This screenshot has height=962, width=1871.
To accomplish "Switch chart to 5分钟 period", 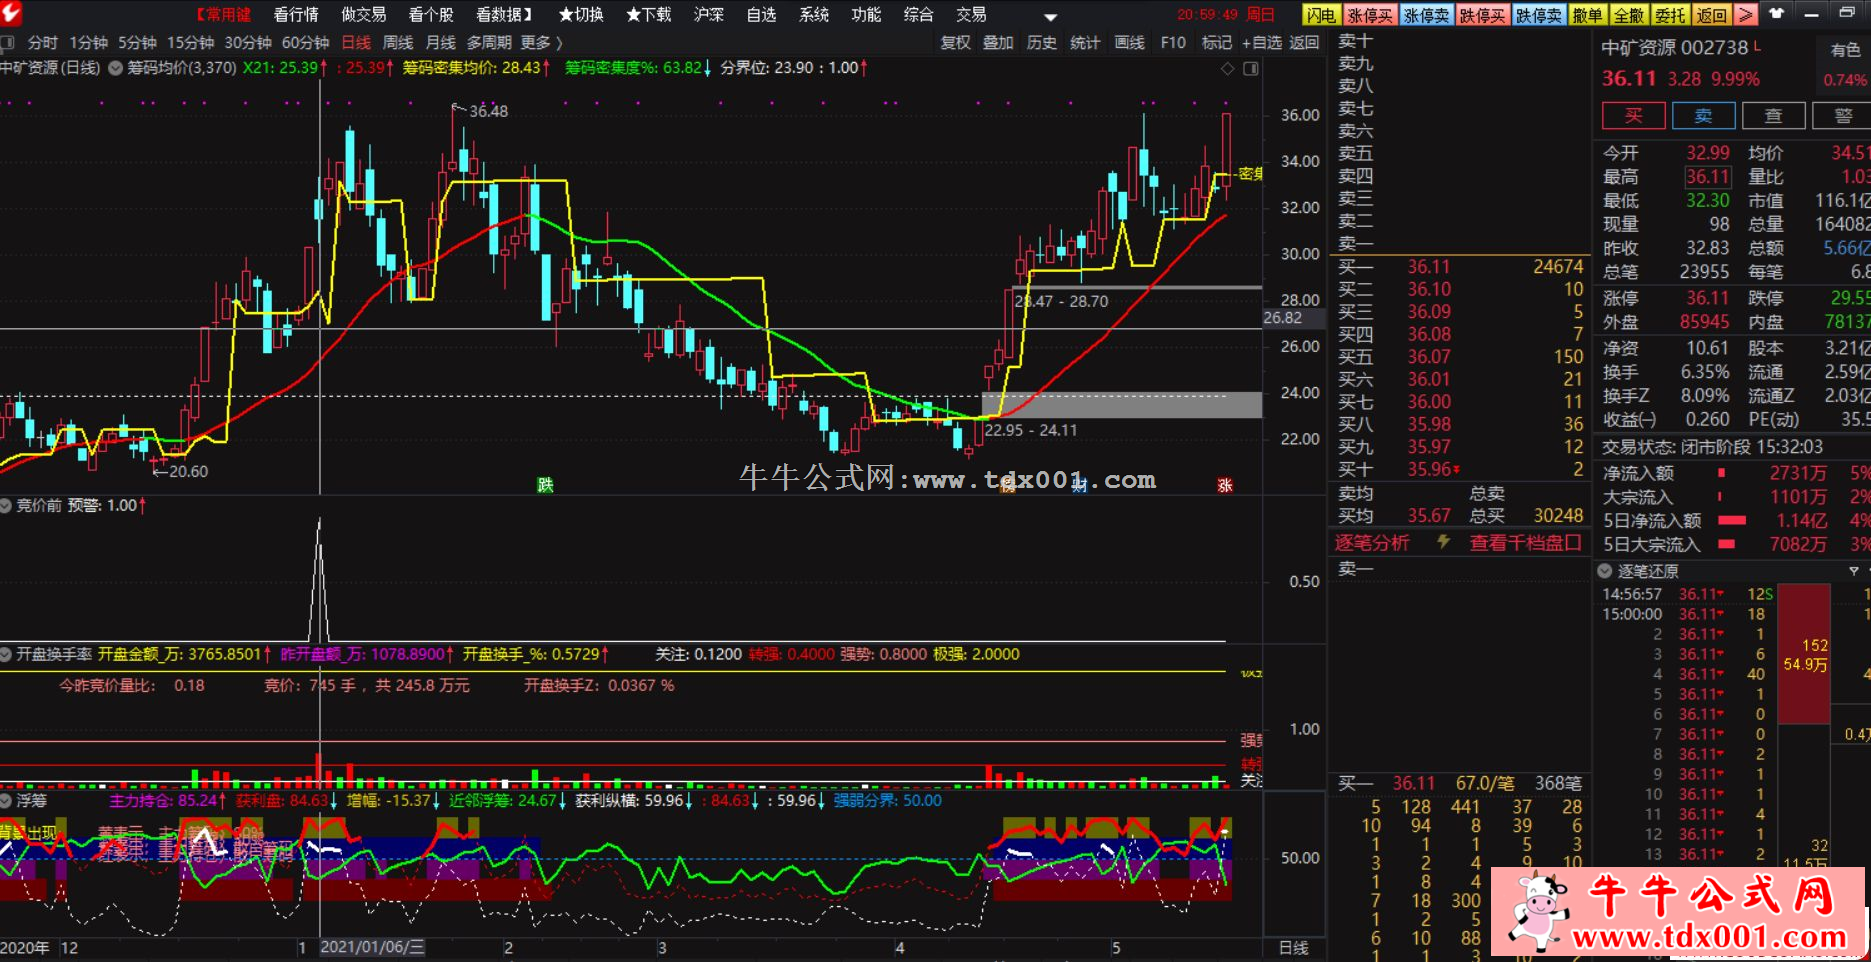I will click(x=137, y=43).
